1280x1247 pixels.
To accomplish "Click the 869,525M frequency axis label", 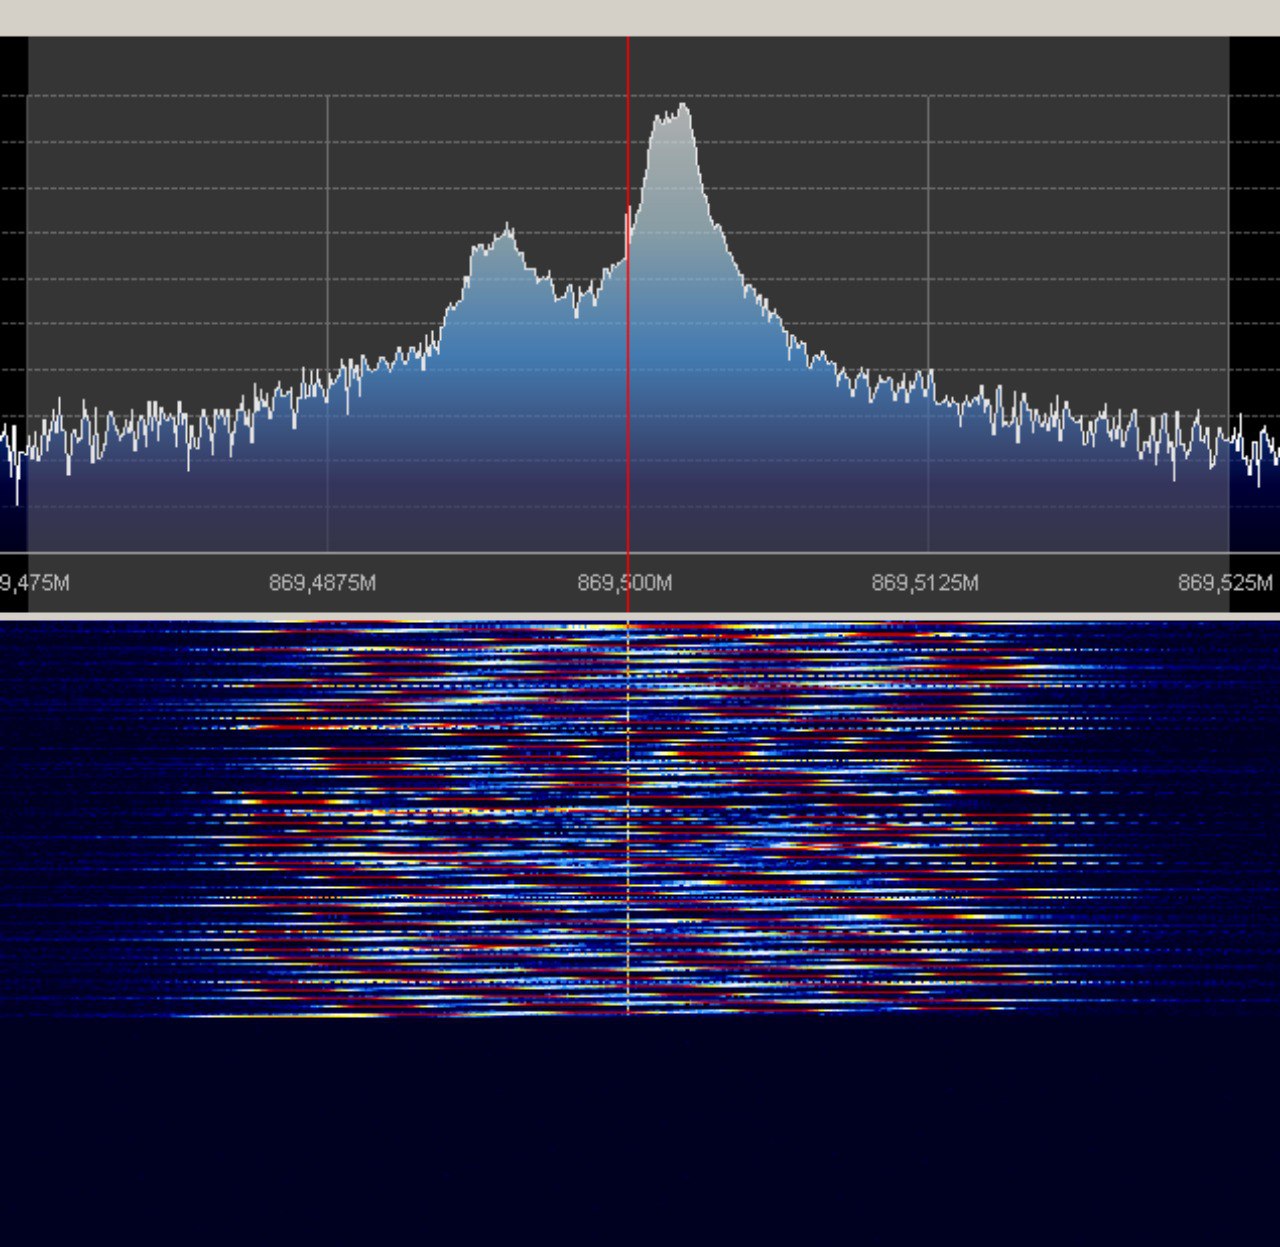I will 1225,583.
